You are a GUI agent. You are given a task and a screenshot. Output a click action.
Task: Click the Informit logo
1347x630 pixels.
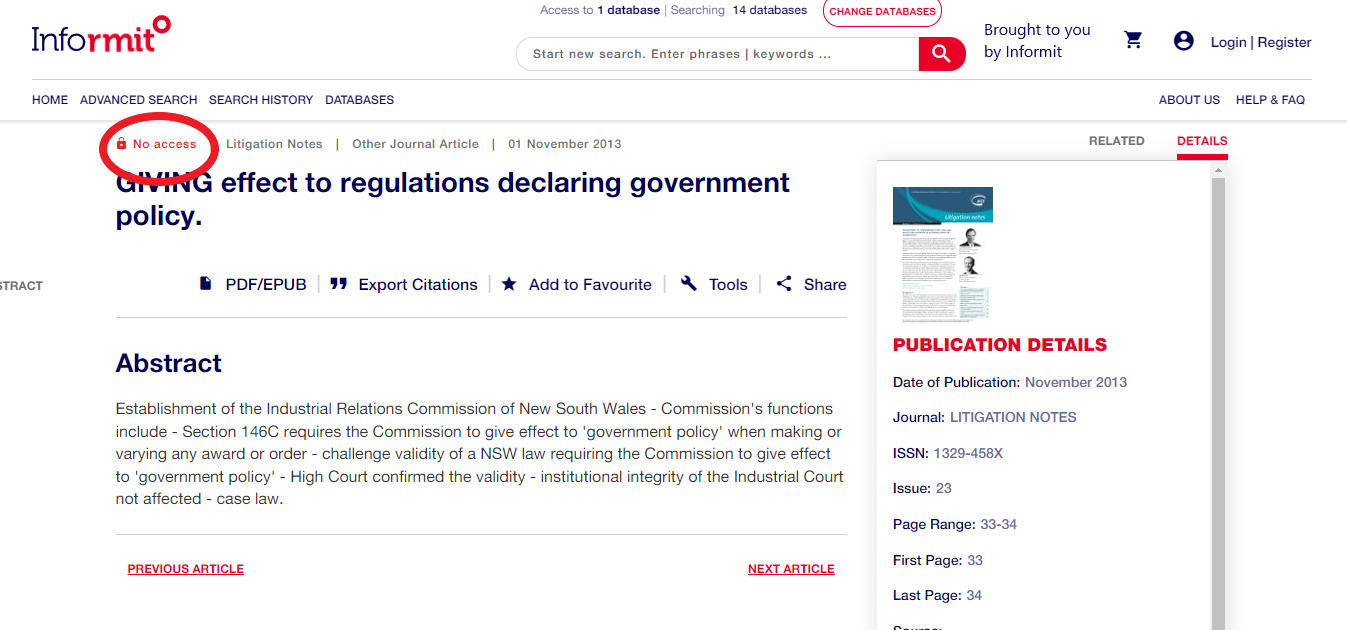[x=100, y=36]
